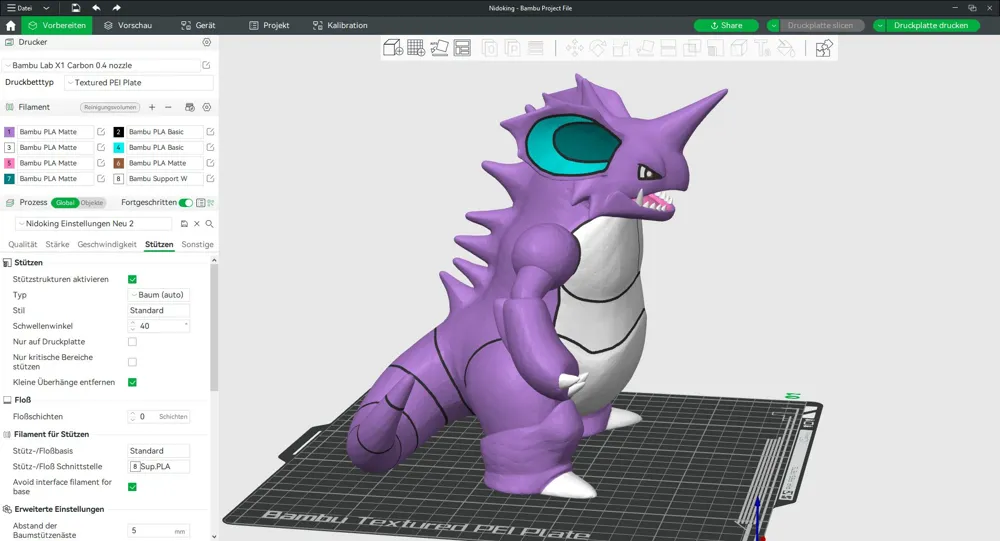1000x541 pixels.
Task: Undo with the left arrow icon
Action: click(x=96, y=8)
